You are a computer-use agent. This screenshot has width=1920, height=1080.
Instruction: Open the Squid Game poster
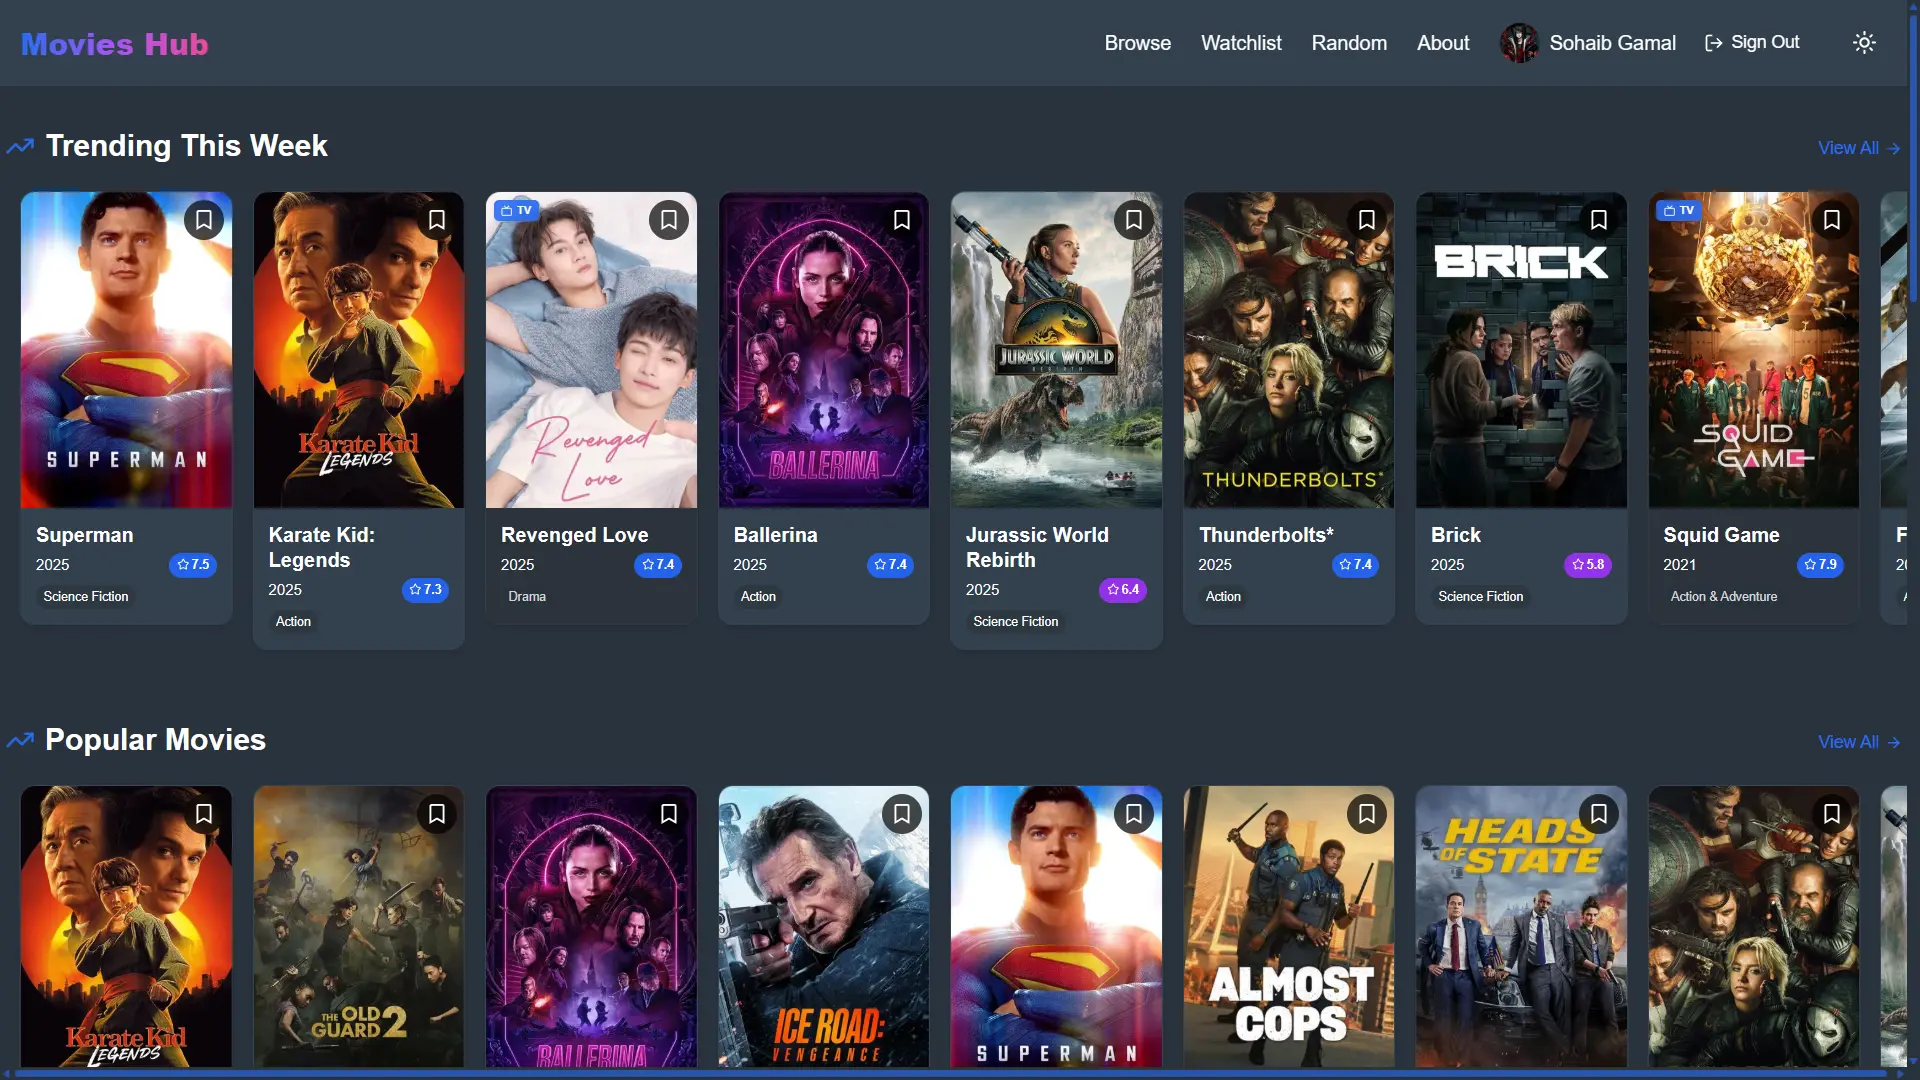click(1754, 350)
